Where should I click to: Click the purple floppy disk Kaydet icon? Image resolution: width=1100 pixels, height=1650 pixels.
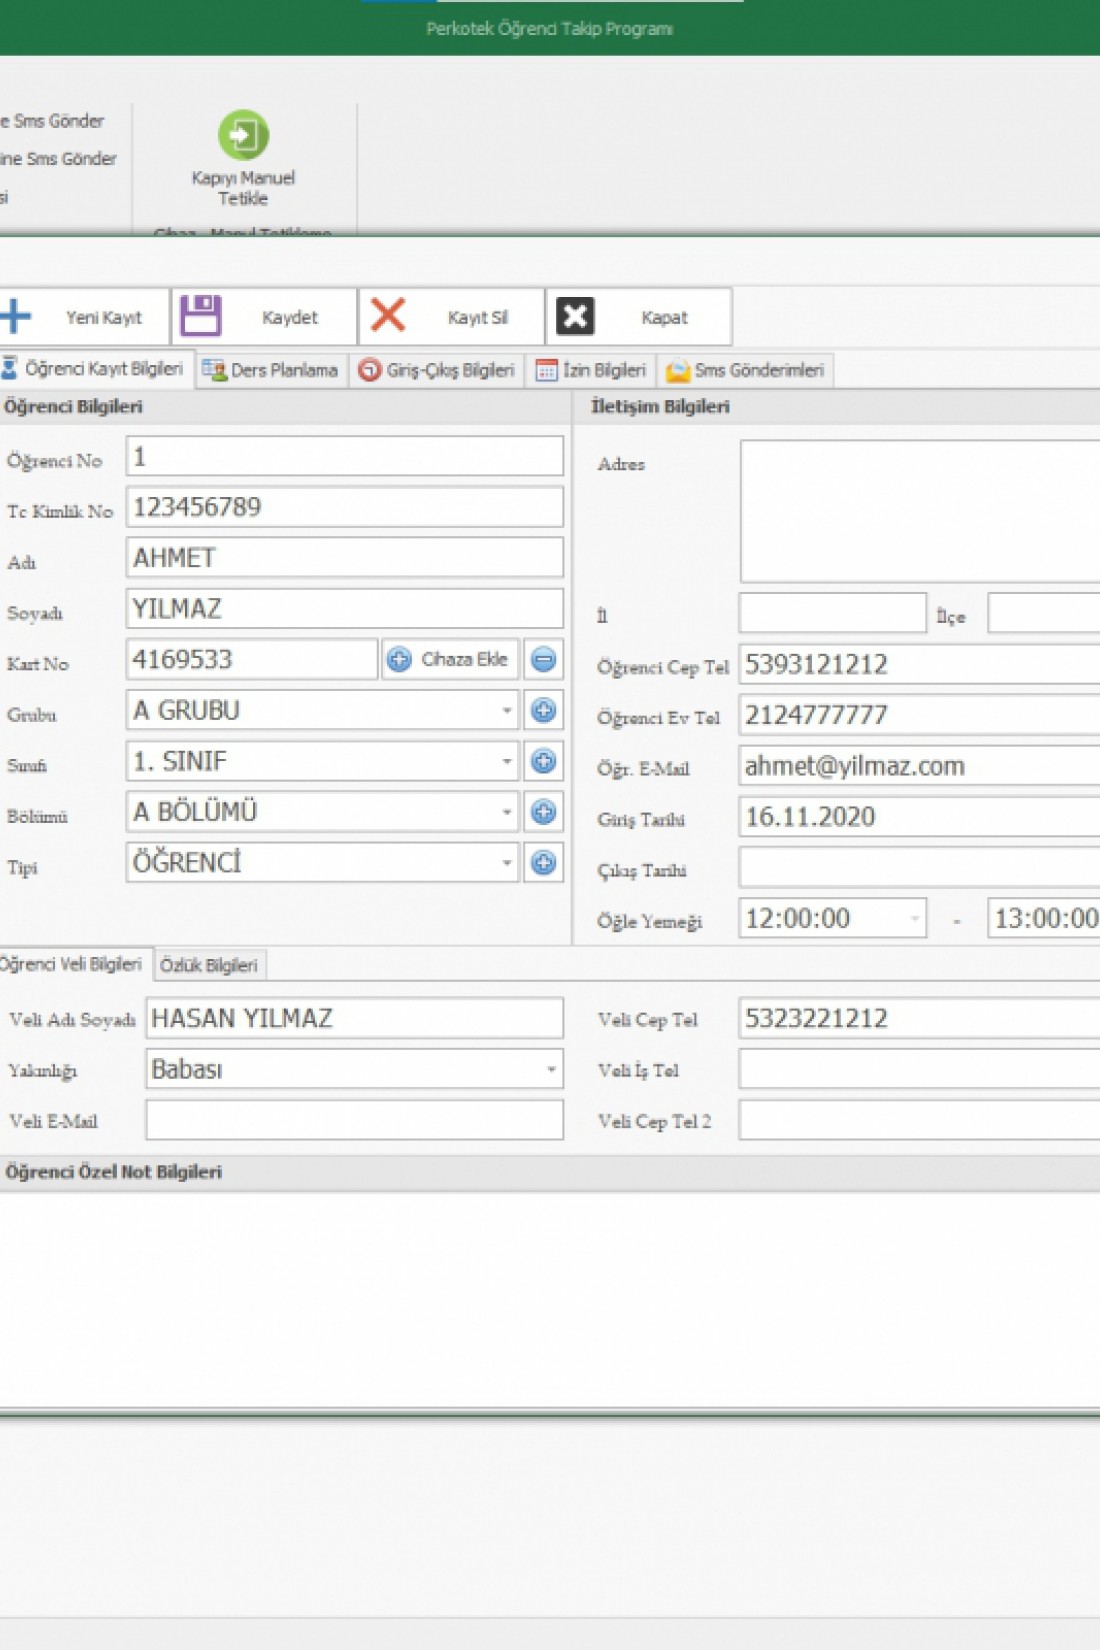coord(201,316)
